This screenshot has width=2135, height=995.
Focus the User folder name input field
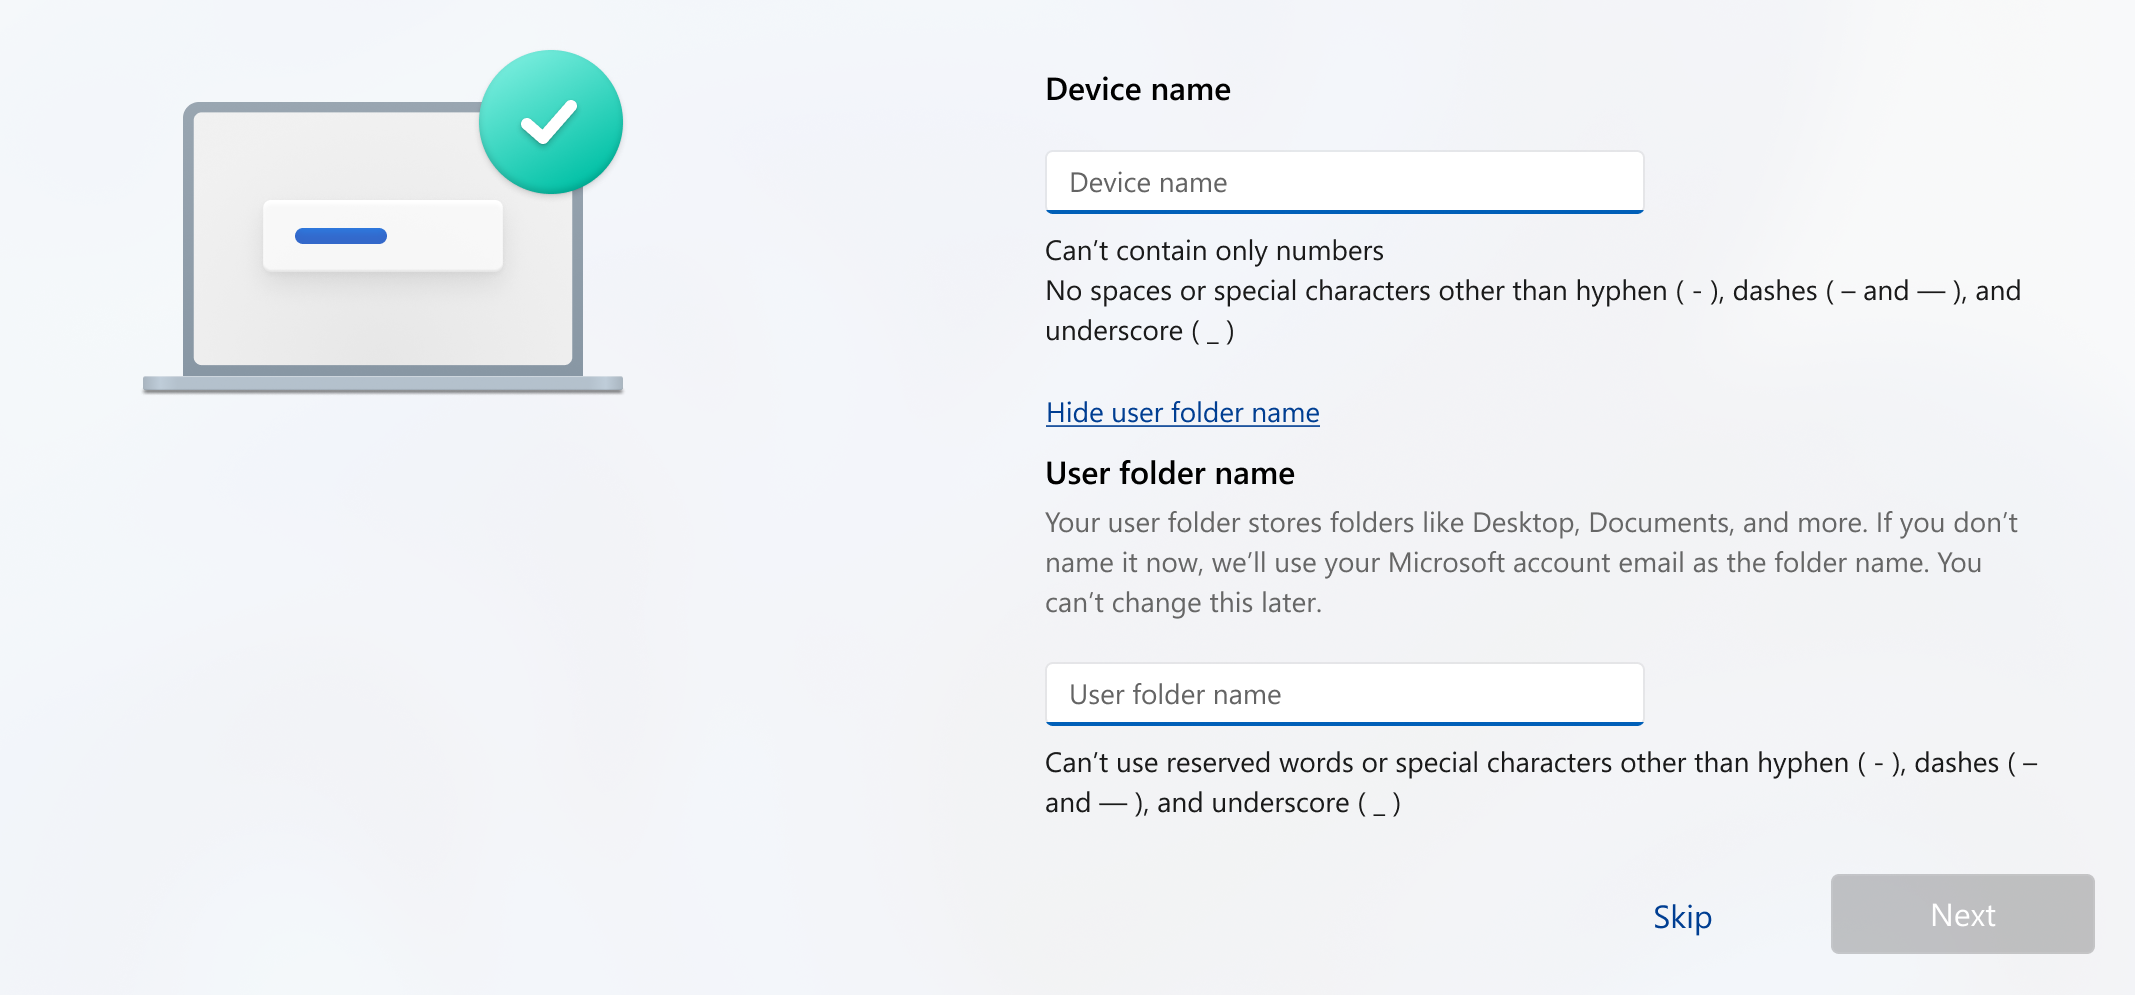click(x=1344, y=694)
